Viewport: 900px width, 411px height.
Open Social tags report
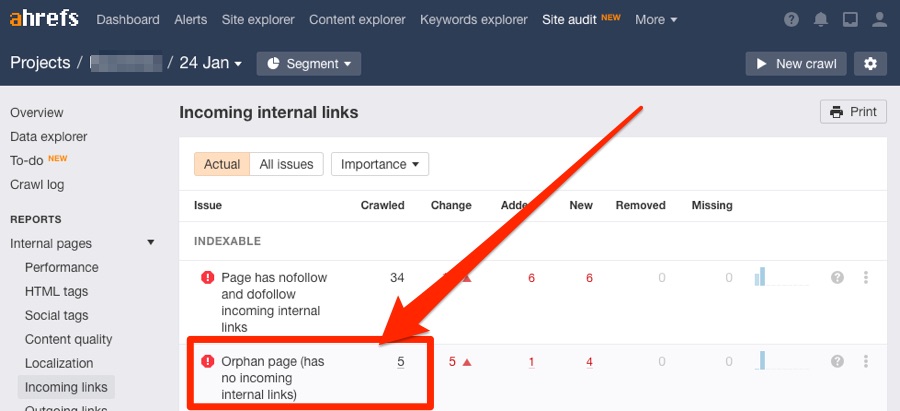pyautogui.click(x=56, y=316)
